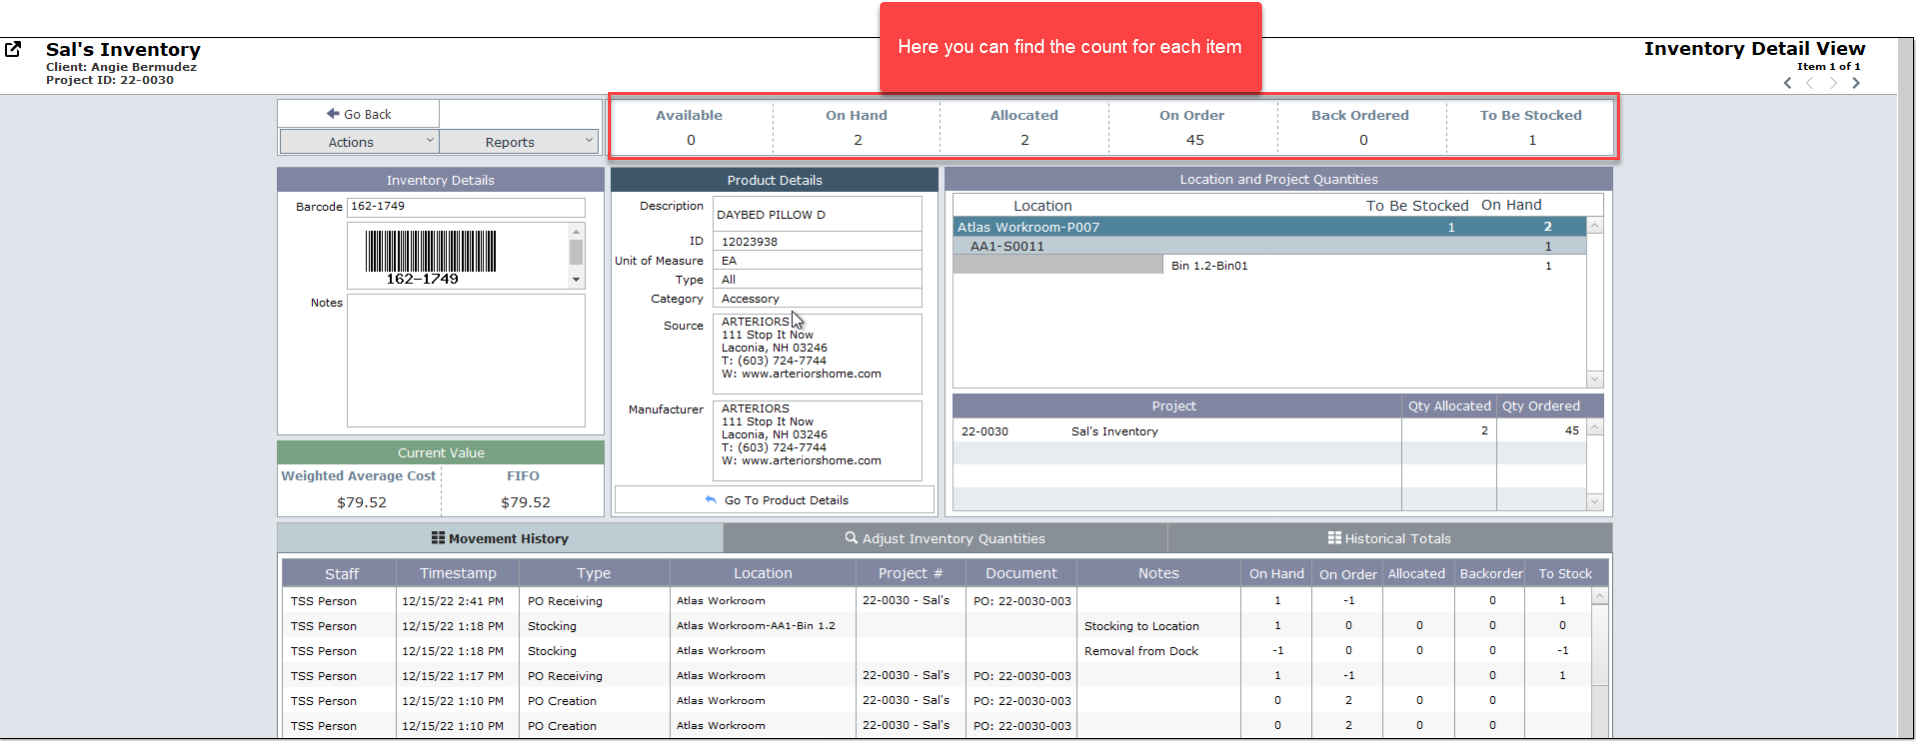1921x746 pixels.
Task: Click the Source ARTERIORS address box
Action: coord(817,354)
